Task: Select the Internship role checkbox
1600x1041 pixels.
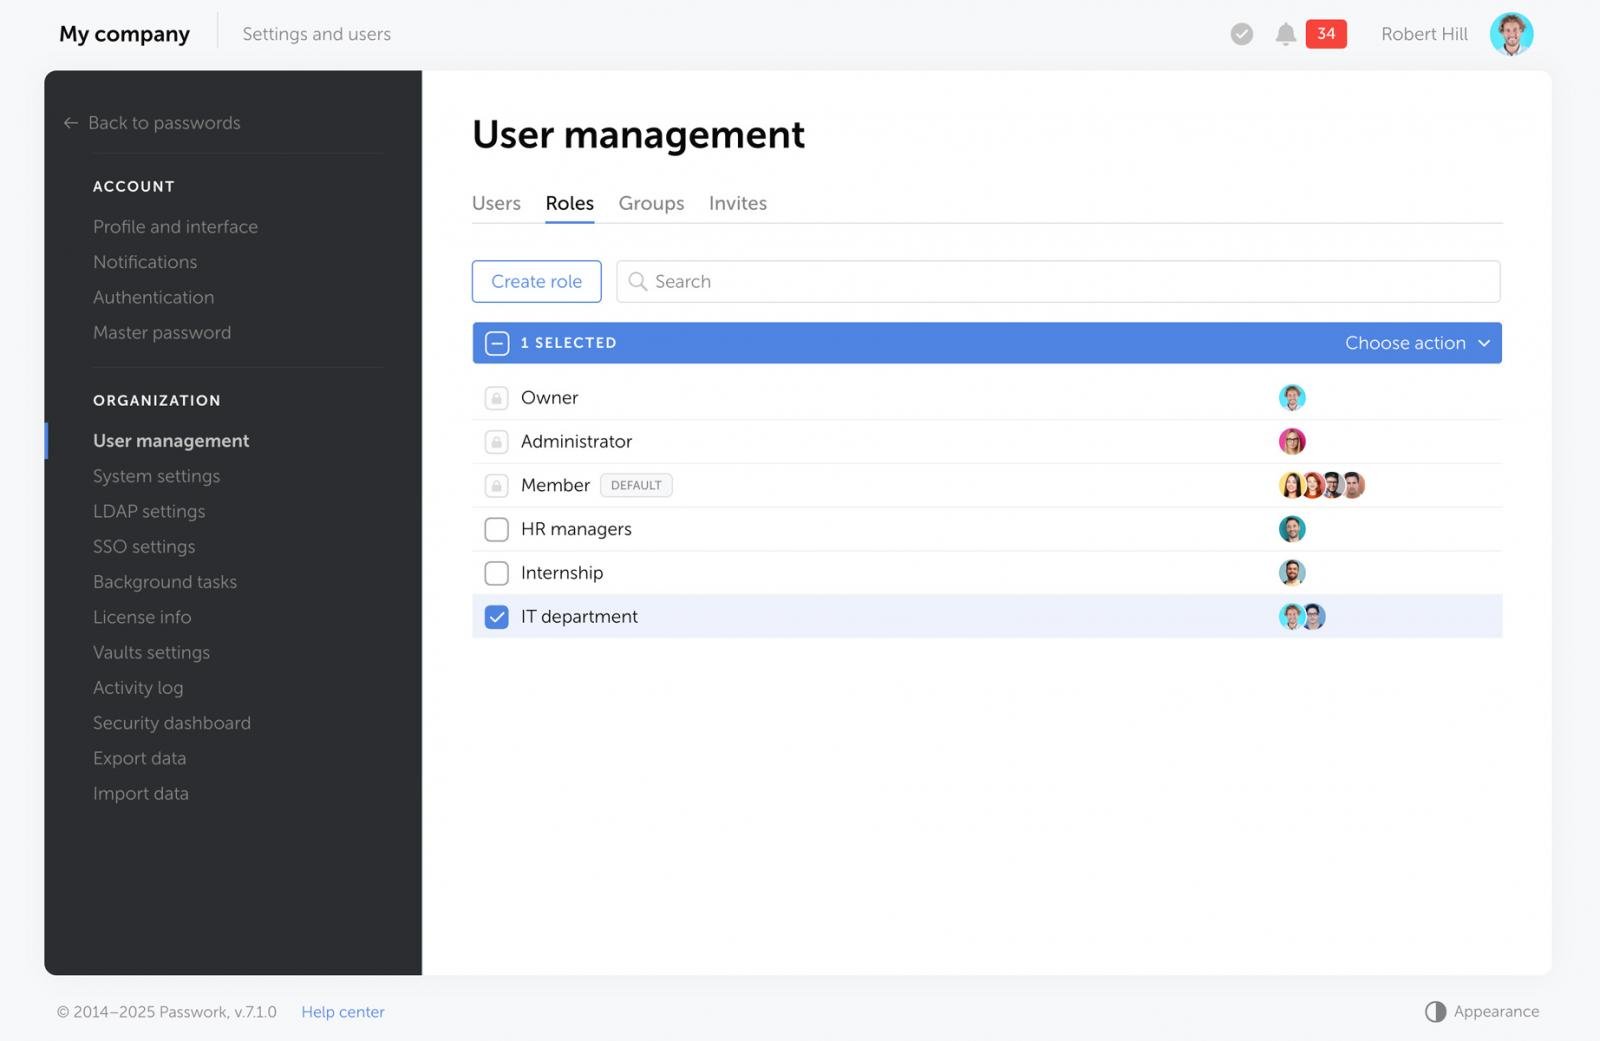Action: pos(496,572)
